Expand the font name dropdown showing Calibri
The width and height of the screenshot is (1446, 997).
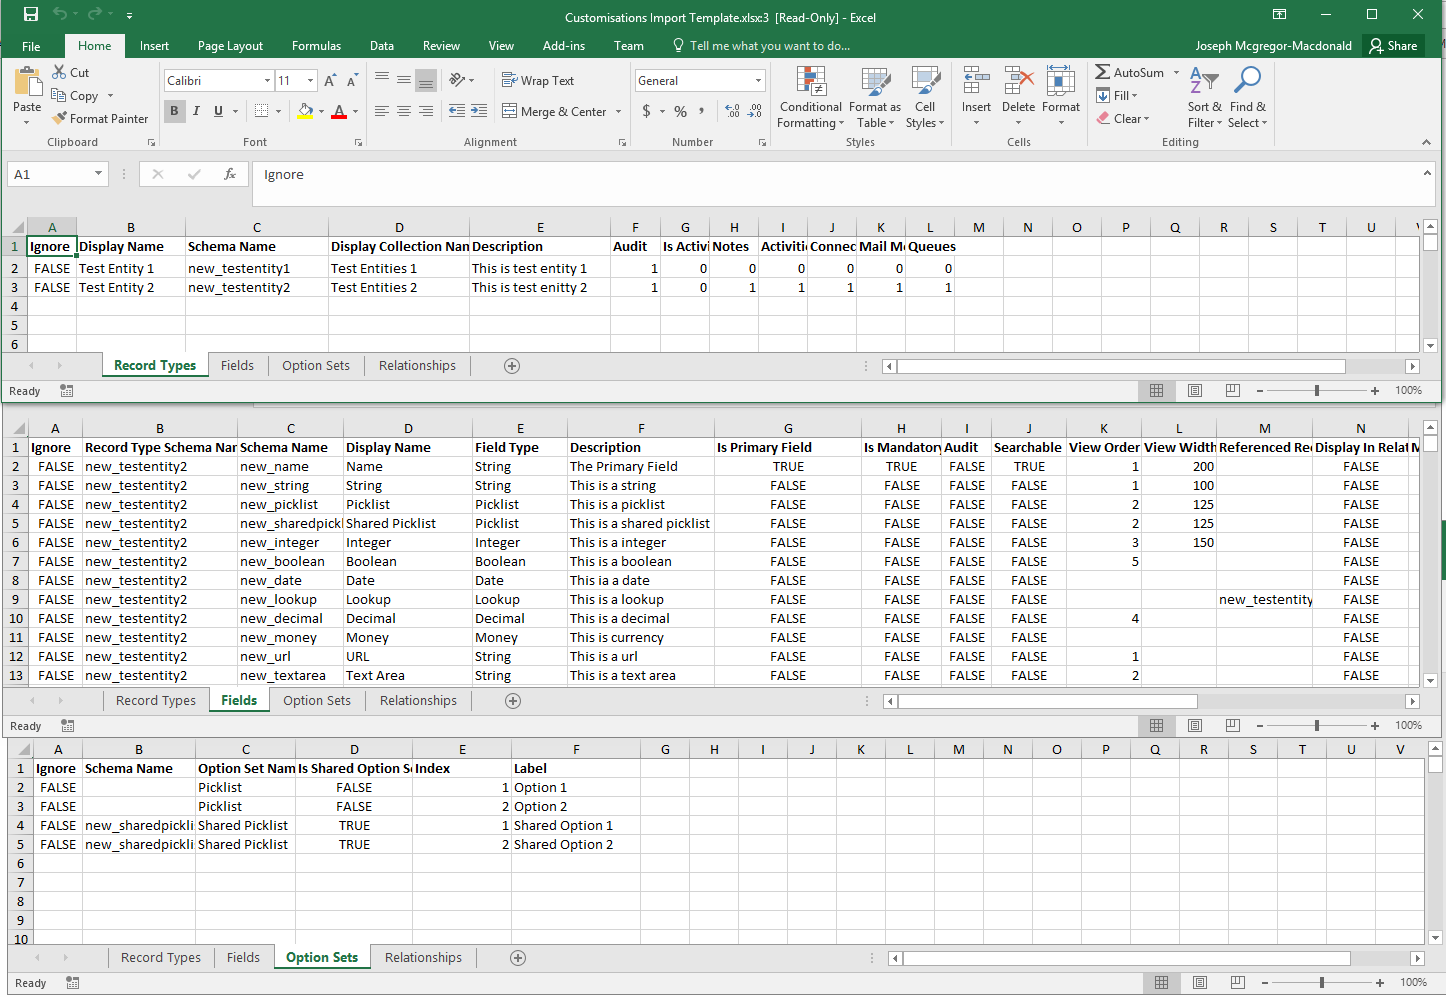pyautogui.click(x=267, y=81)
